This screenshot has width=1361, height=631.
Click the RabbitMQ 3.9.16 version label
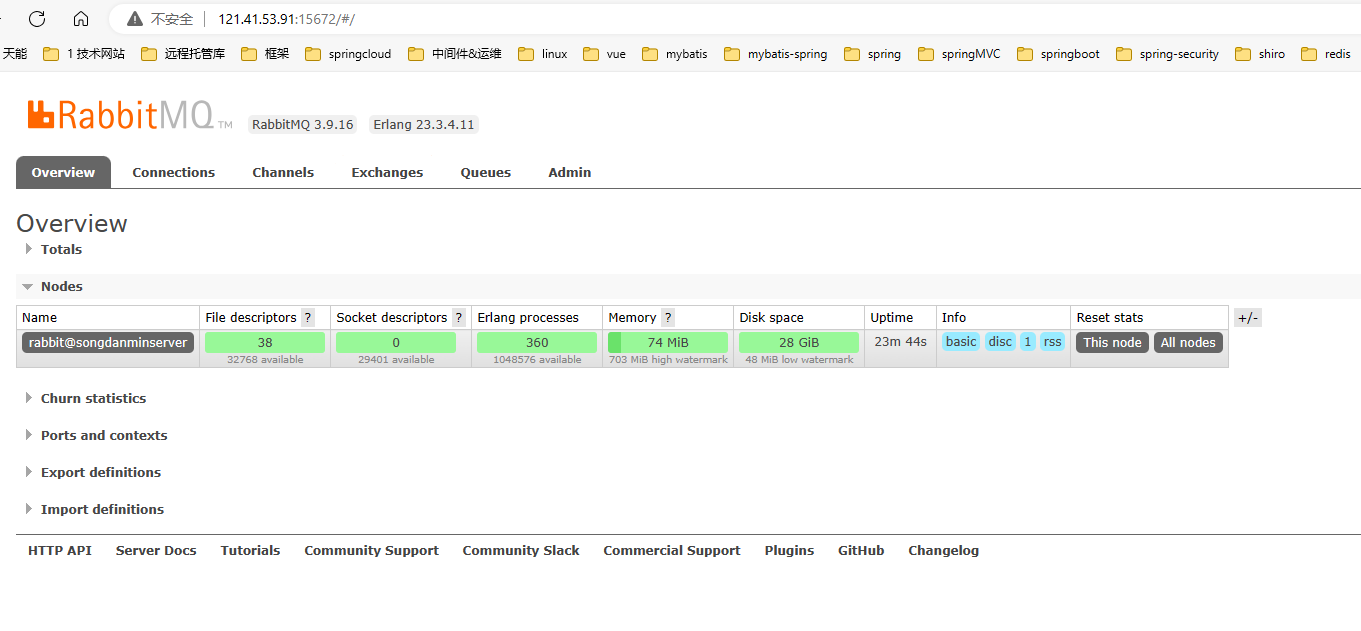[303, 125]
